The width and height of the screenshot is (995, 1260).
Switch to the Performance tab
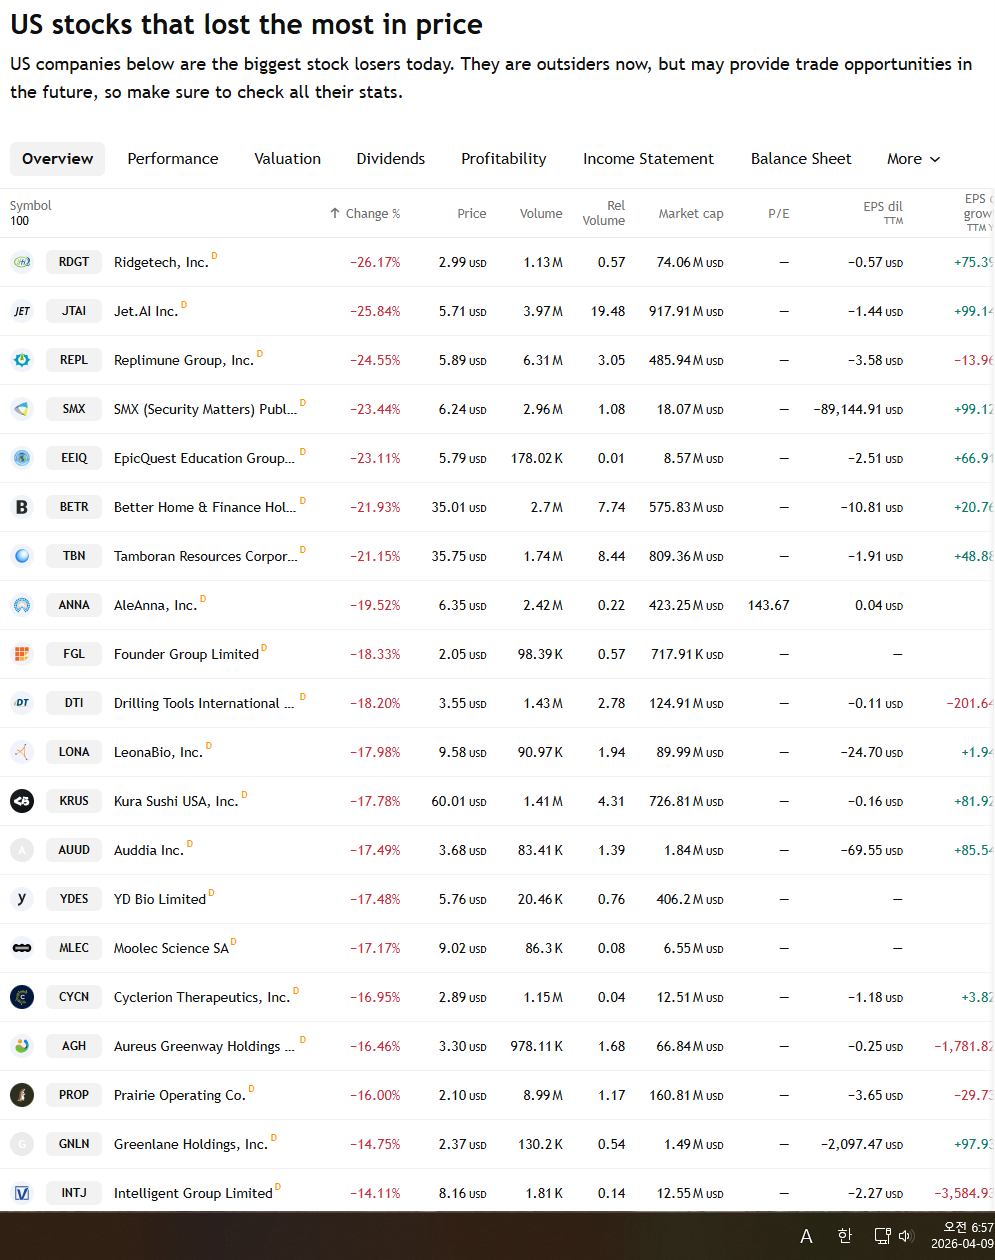pyautogui.click(x=173, y=159)
